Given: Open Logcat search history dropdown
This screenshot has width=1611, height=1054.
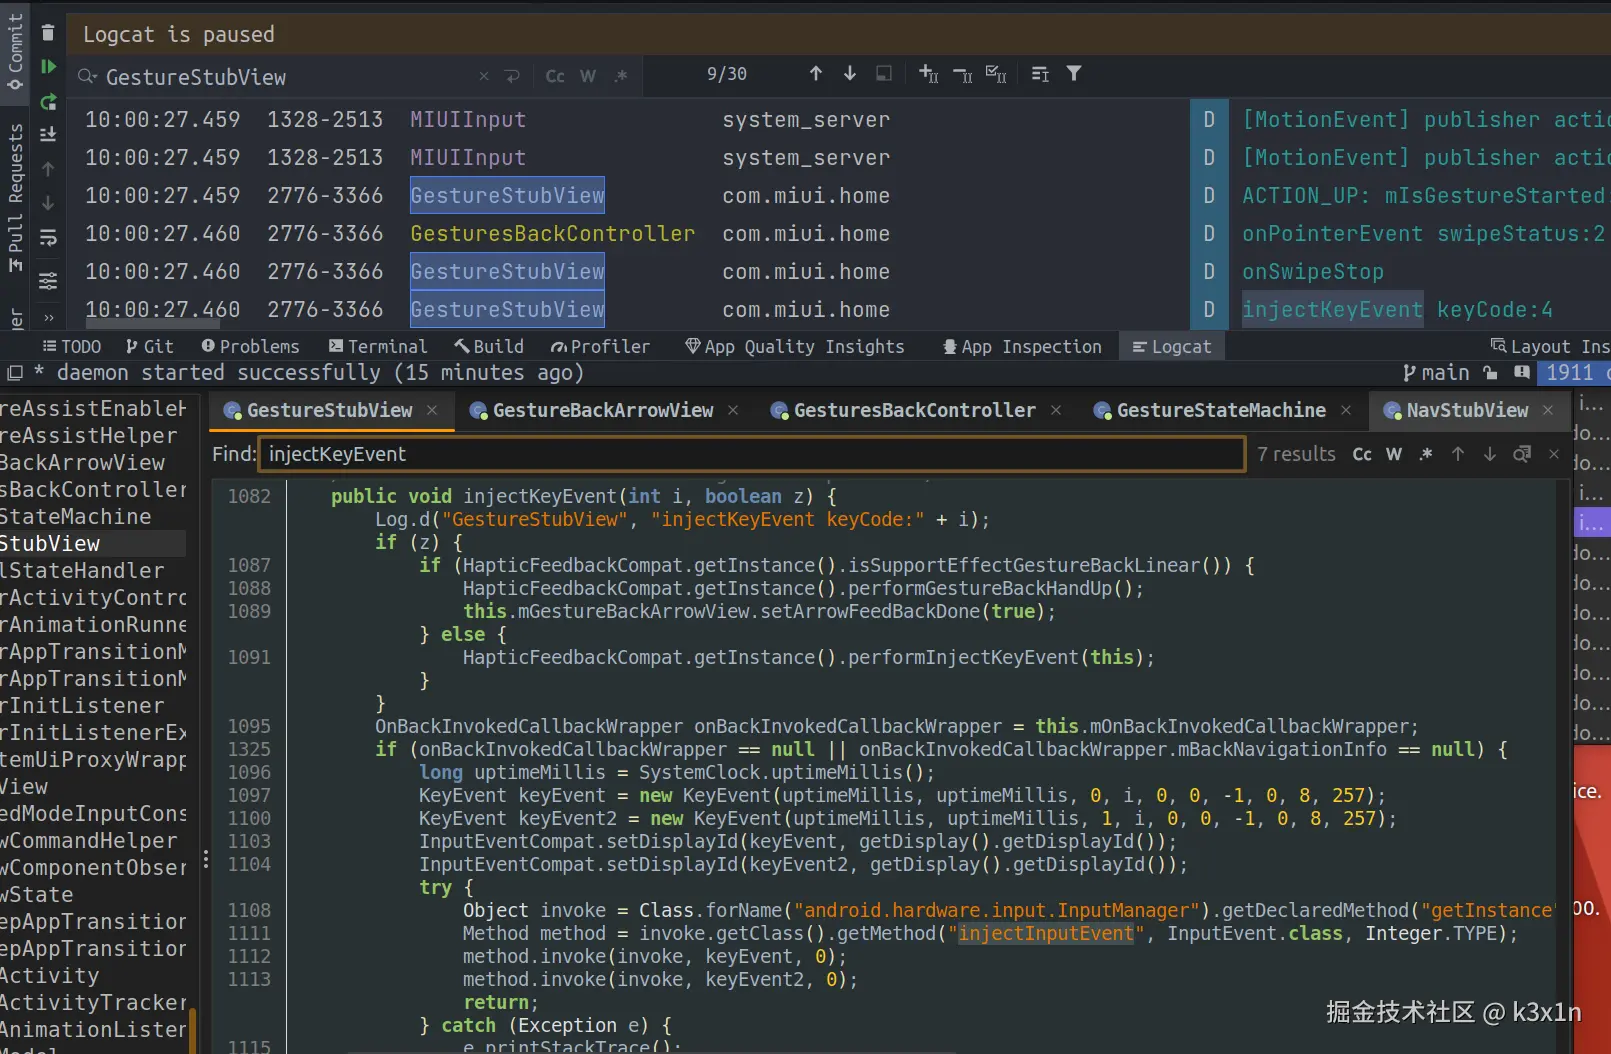Looking at the screenshot, I should [88, 77].
